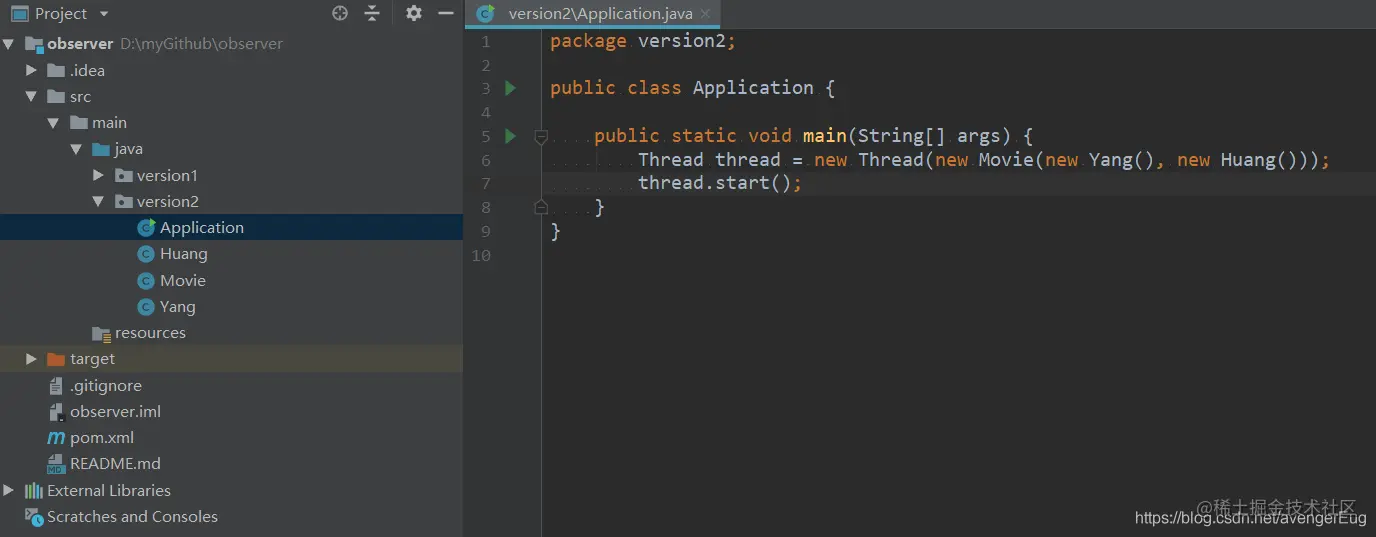Close the version2\Application.java tab

705,14
